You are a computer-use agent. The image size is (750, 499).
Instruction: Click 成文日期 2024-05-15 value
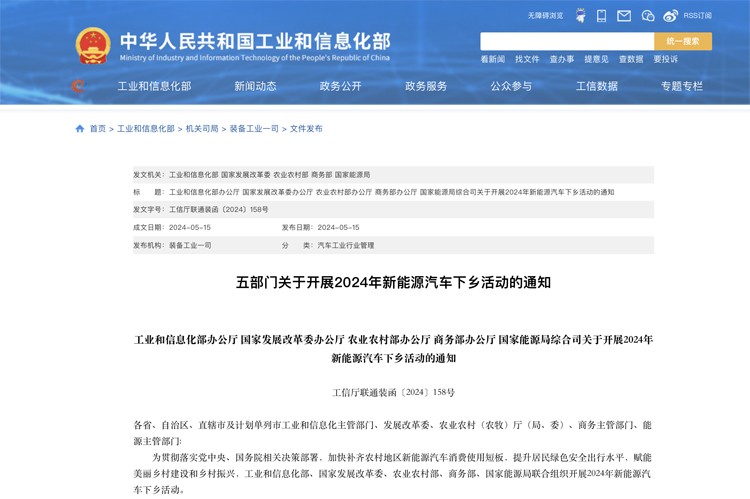[190, 228]
